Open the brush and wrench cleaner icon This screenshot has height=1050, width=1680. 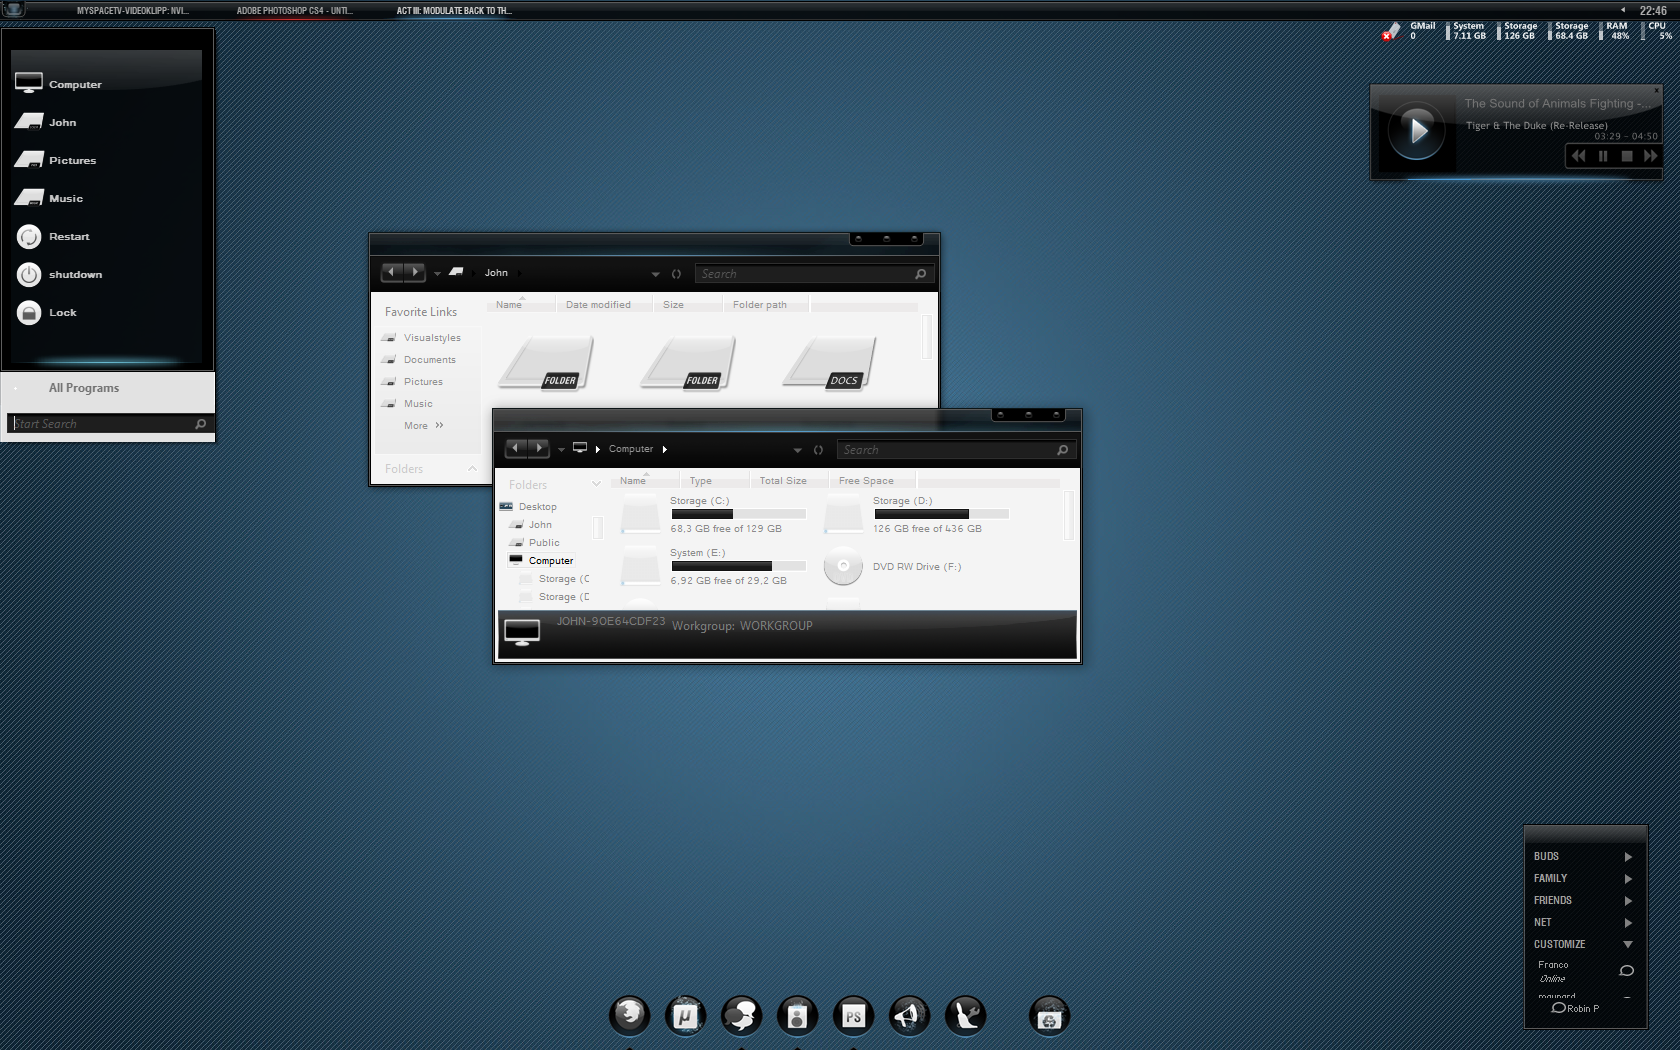965,1016
